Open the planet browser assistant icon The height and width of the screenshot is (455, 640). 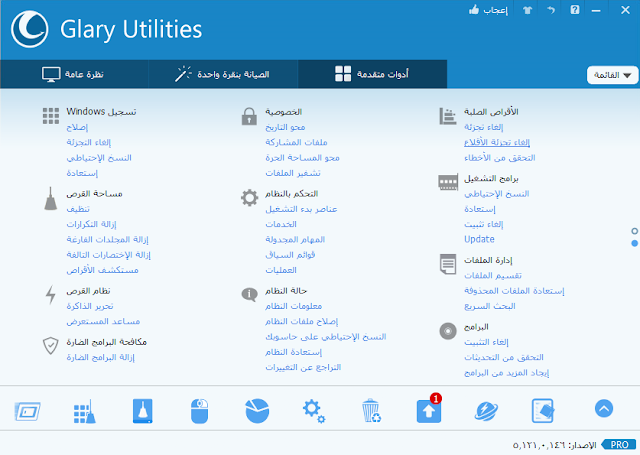pyautogui.click(x=486, y=411)
